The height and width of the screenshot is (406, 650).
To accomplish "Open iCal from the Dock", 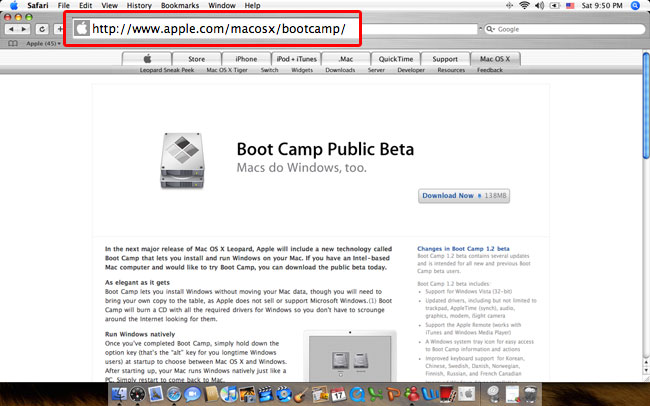I will (338, 394).
